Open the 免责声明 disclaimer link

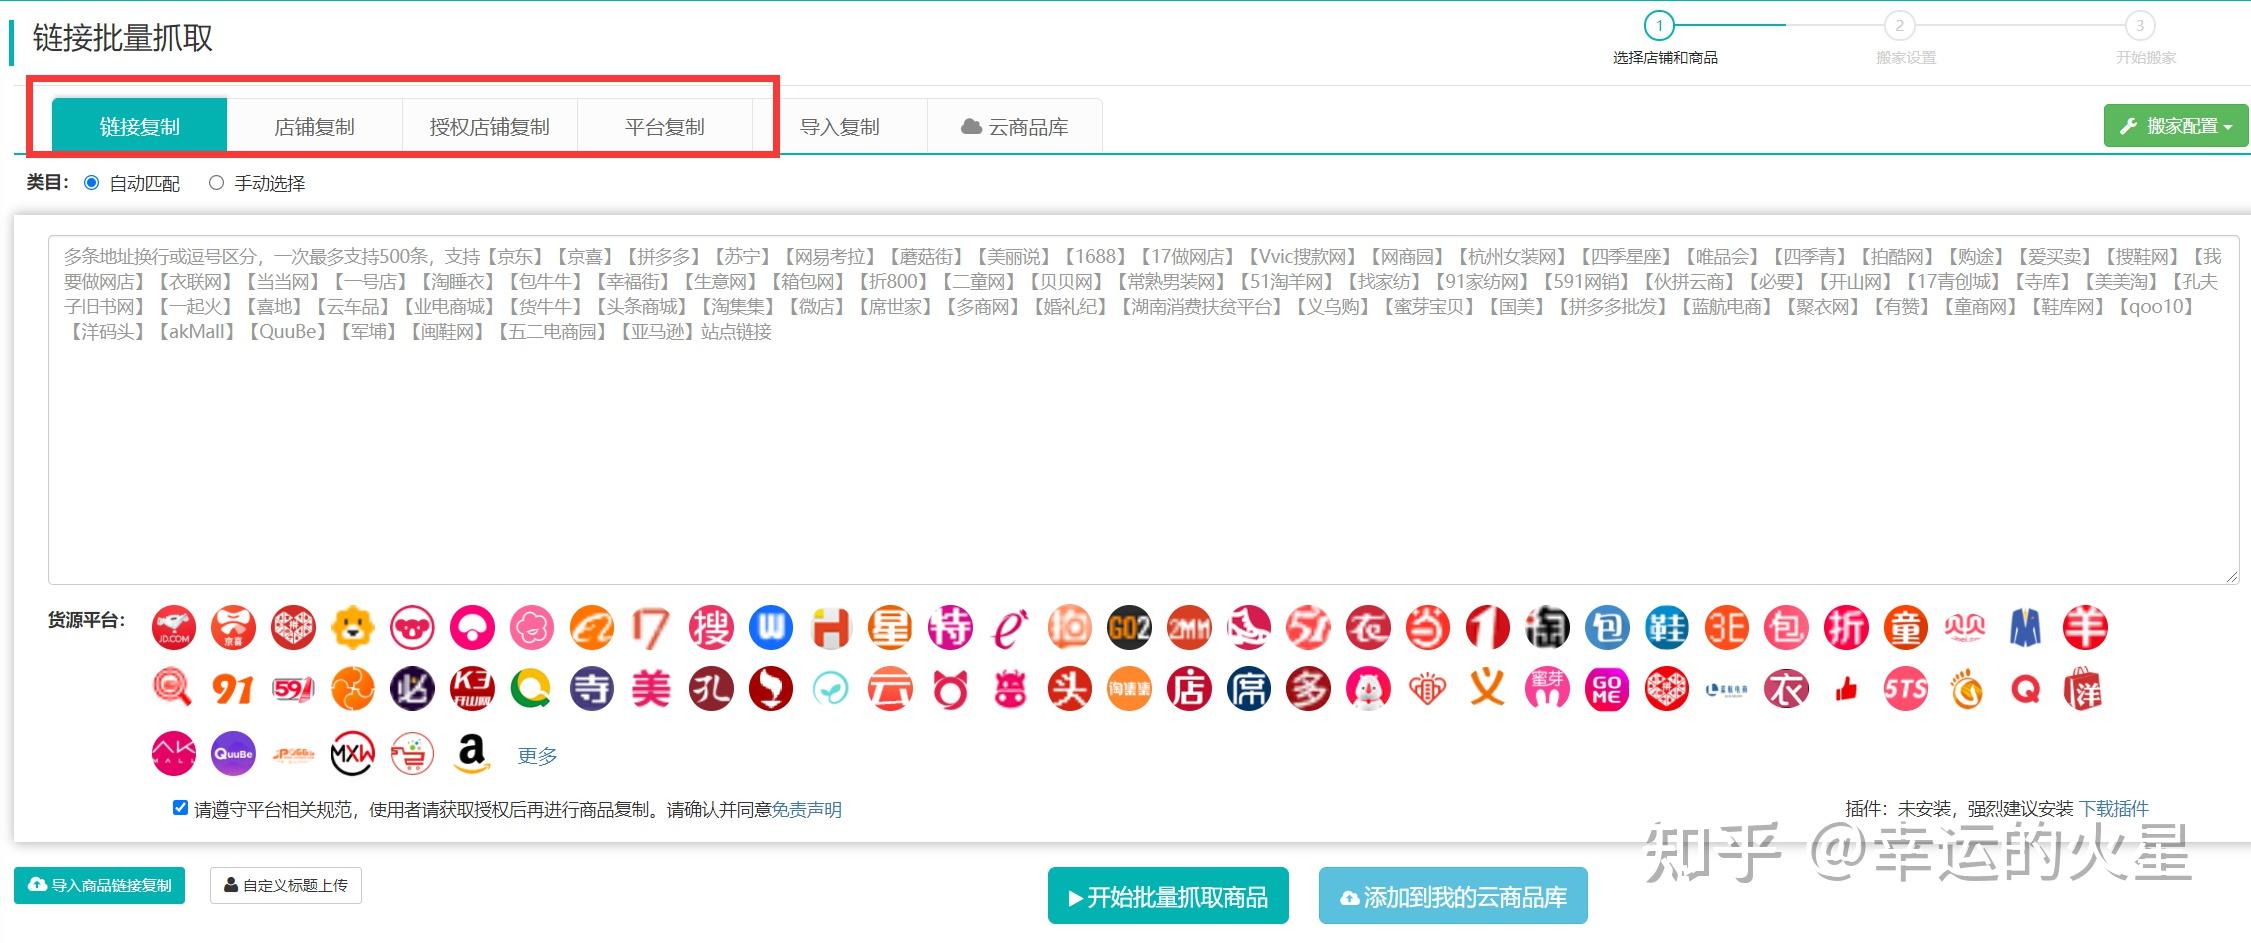(807, 810)
